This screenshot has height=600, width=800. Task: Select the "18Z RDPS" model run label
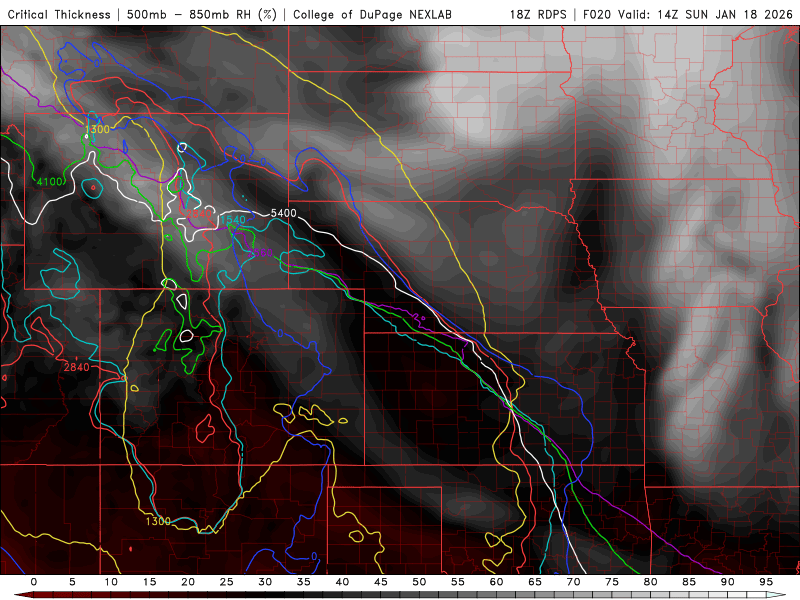pyautogui.click(x=538, y=14)
